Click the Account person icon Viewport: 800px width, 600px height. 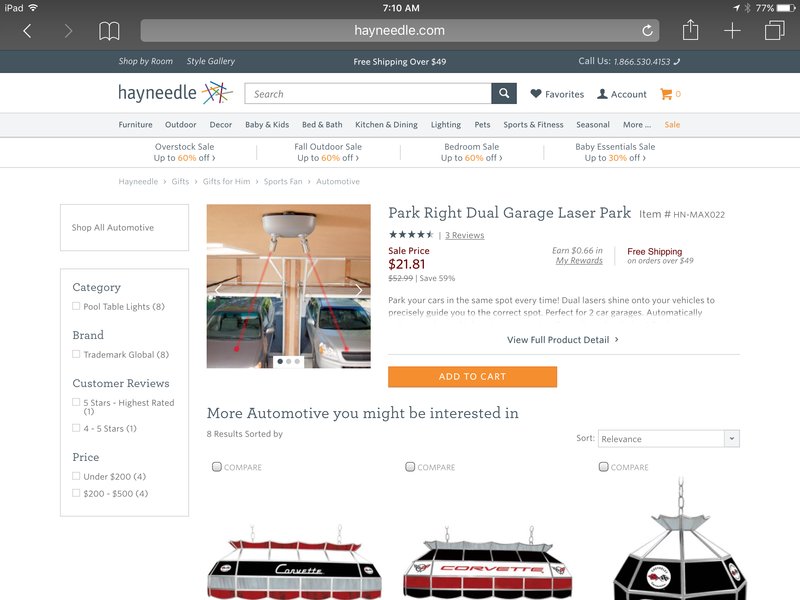[603, 94]
